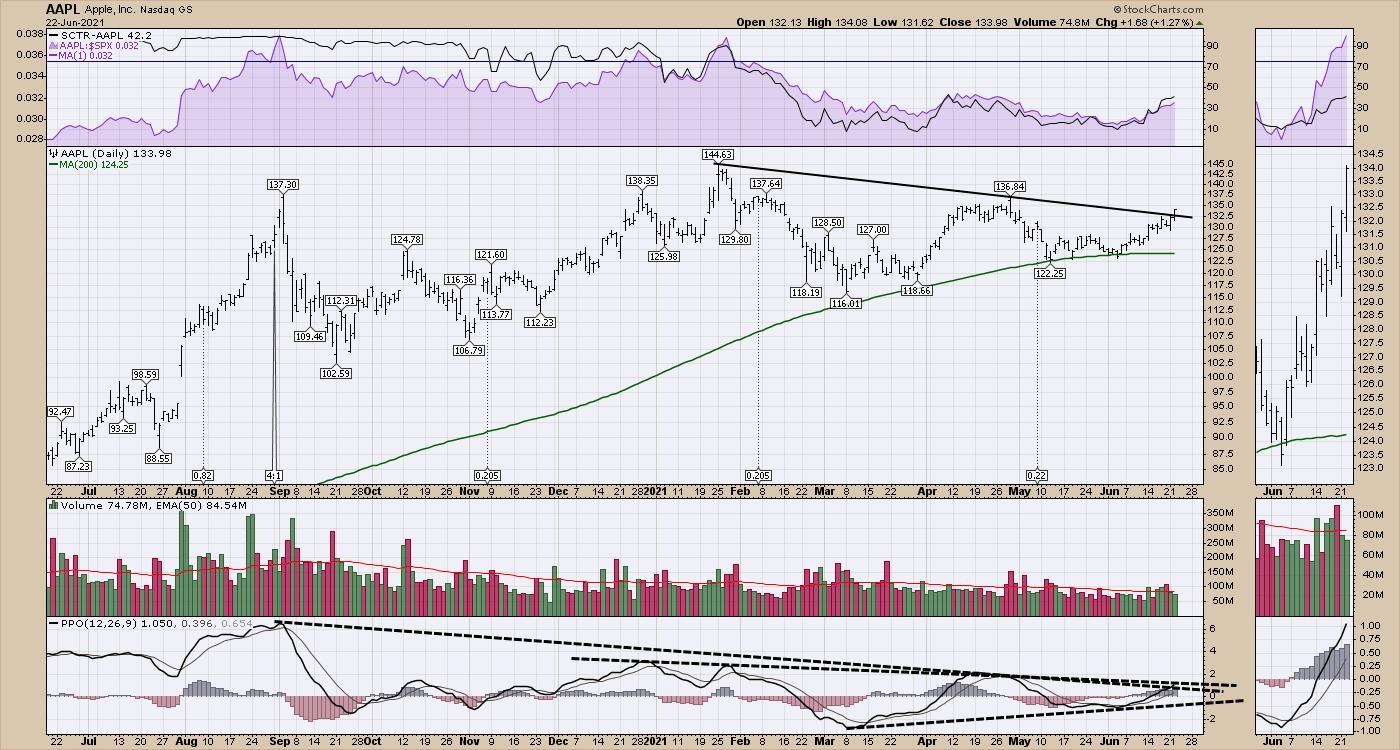Click the 124.78 price label
Viewport: 1400px width, 750px height.
(x=406, y=239)
